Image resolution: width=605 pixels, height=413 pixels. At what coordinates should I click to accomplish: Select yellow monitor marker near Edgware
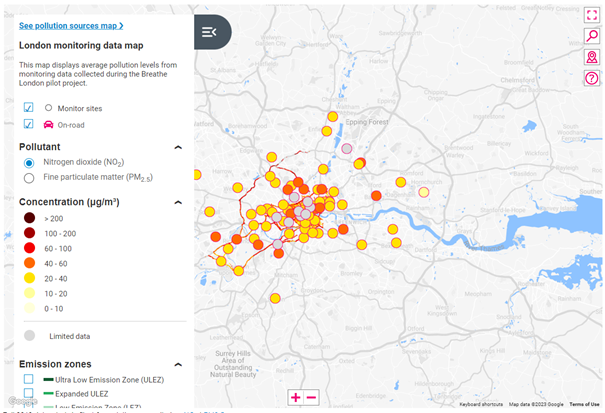tap(272, 157)
